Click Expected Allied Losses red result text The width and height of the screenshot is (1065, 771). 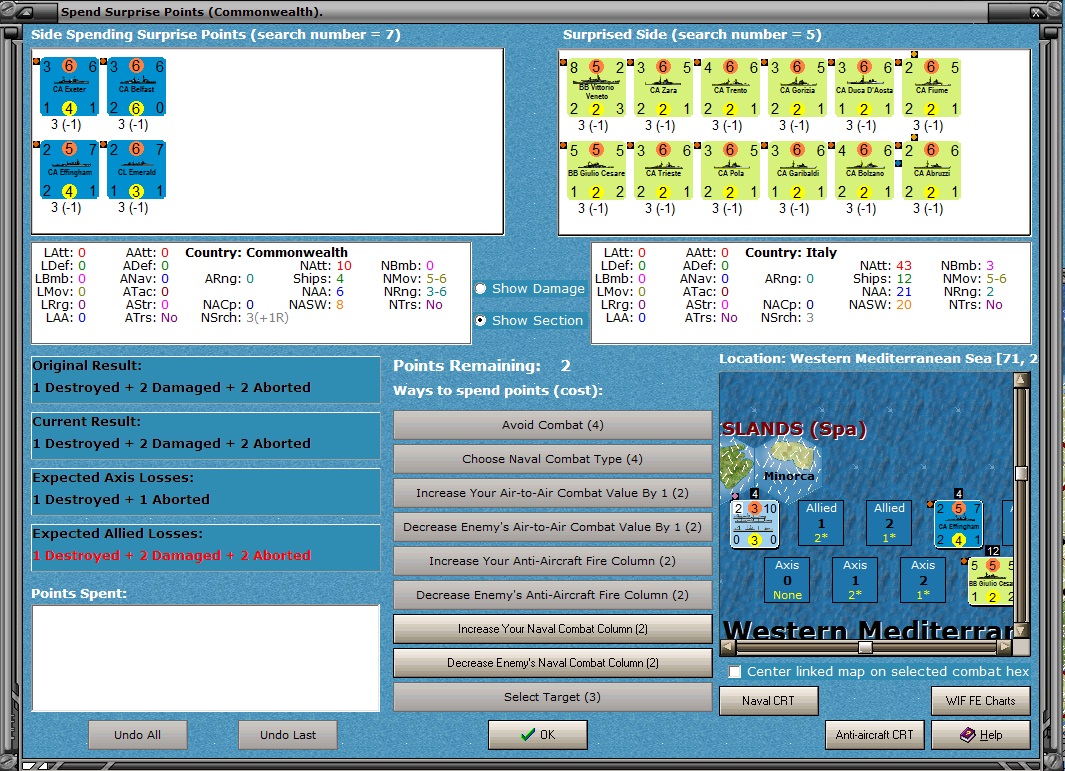pyautogui.click(x=171, y=556)
